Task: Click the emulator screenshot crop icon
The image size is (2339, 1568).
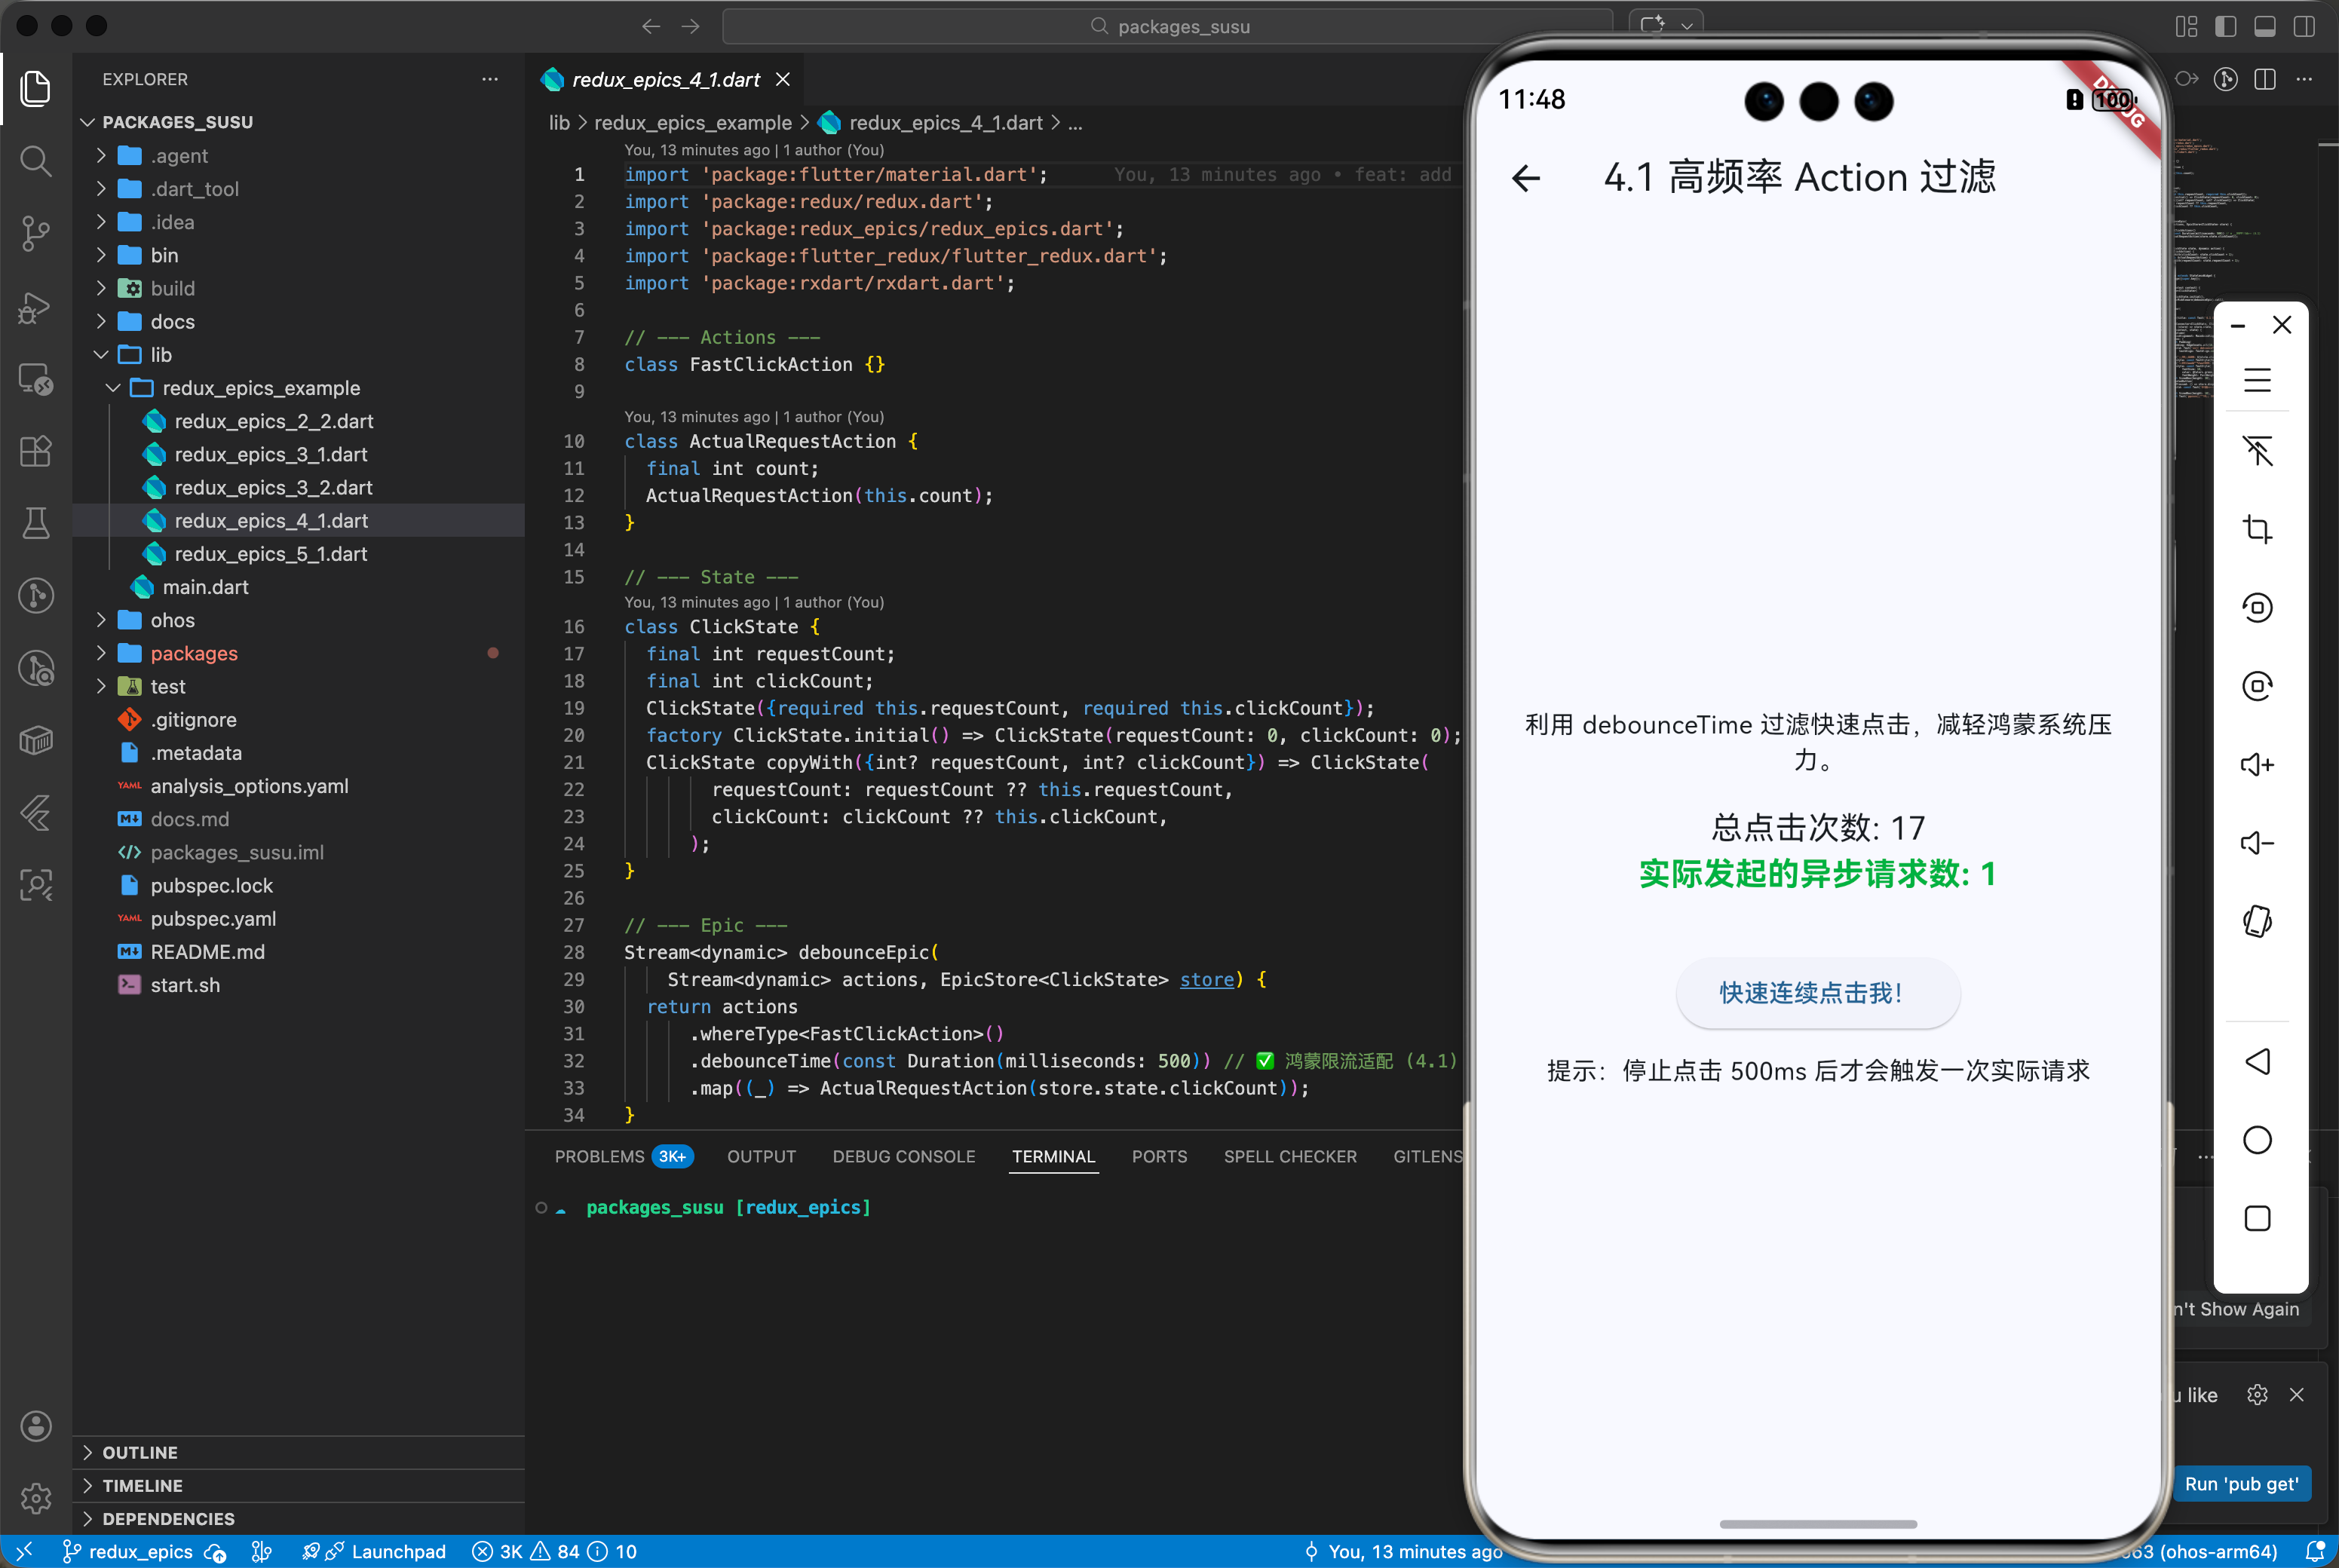Action: click(2257, 528)
